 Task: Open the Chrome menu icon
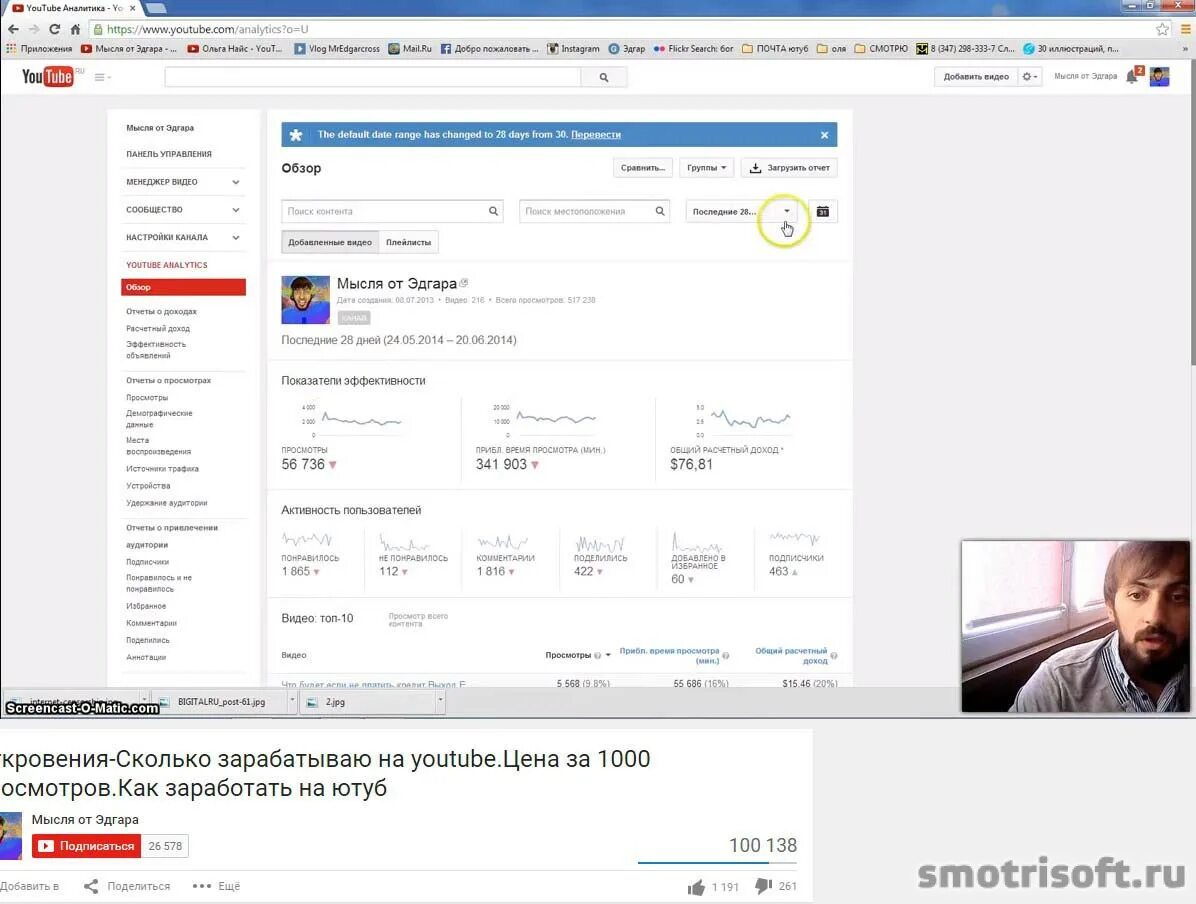[1185, 29]
